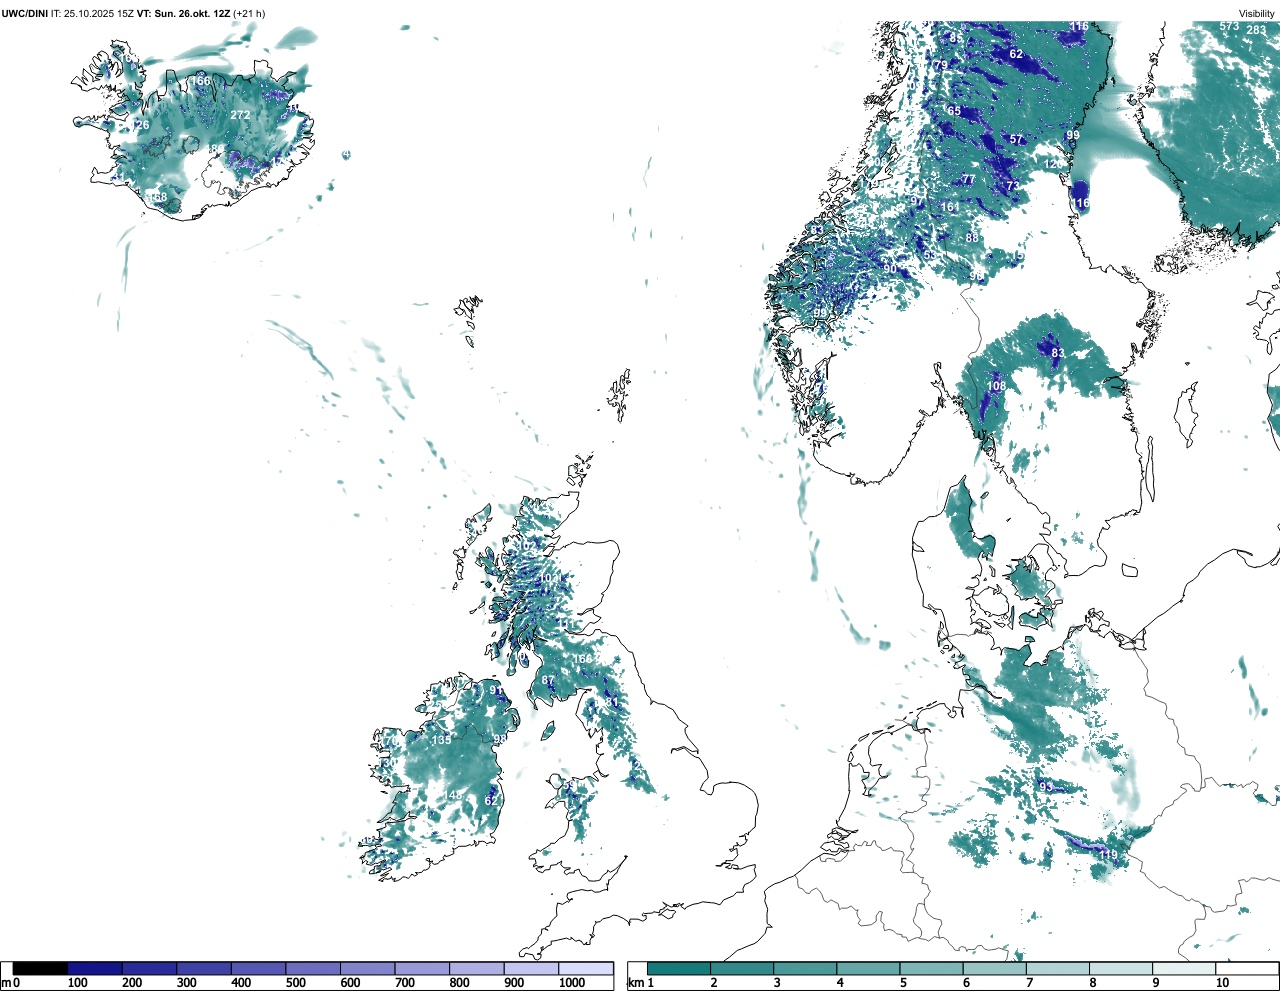This screenshot has width=1280, height=991.
Task: Select the 3–4 km teal legend block
Action: point(805,968)
